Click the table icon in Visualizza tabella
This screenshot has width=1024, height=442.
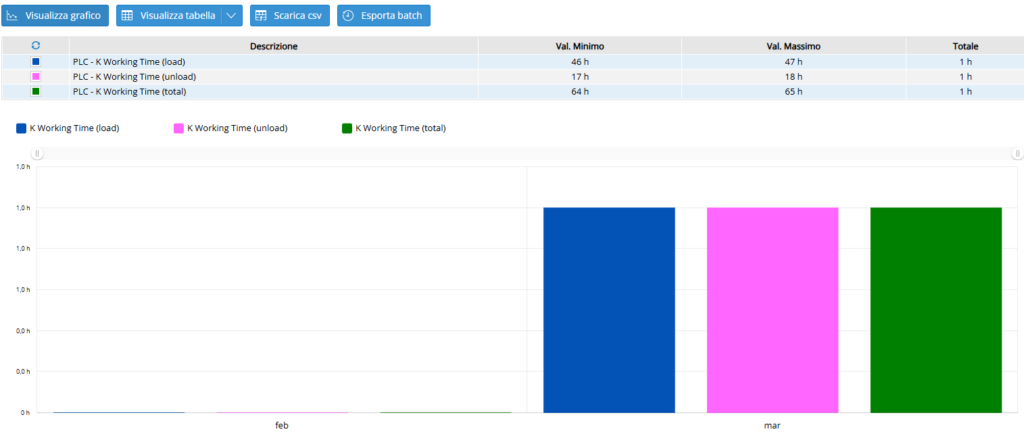(128, 16)
